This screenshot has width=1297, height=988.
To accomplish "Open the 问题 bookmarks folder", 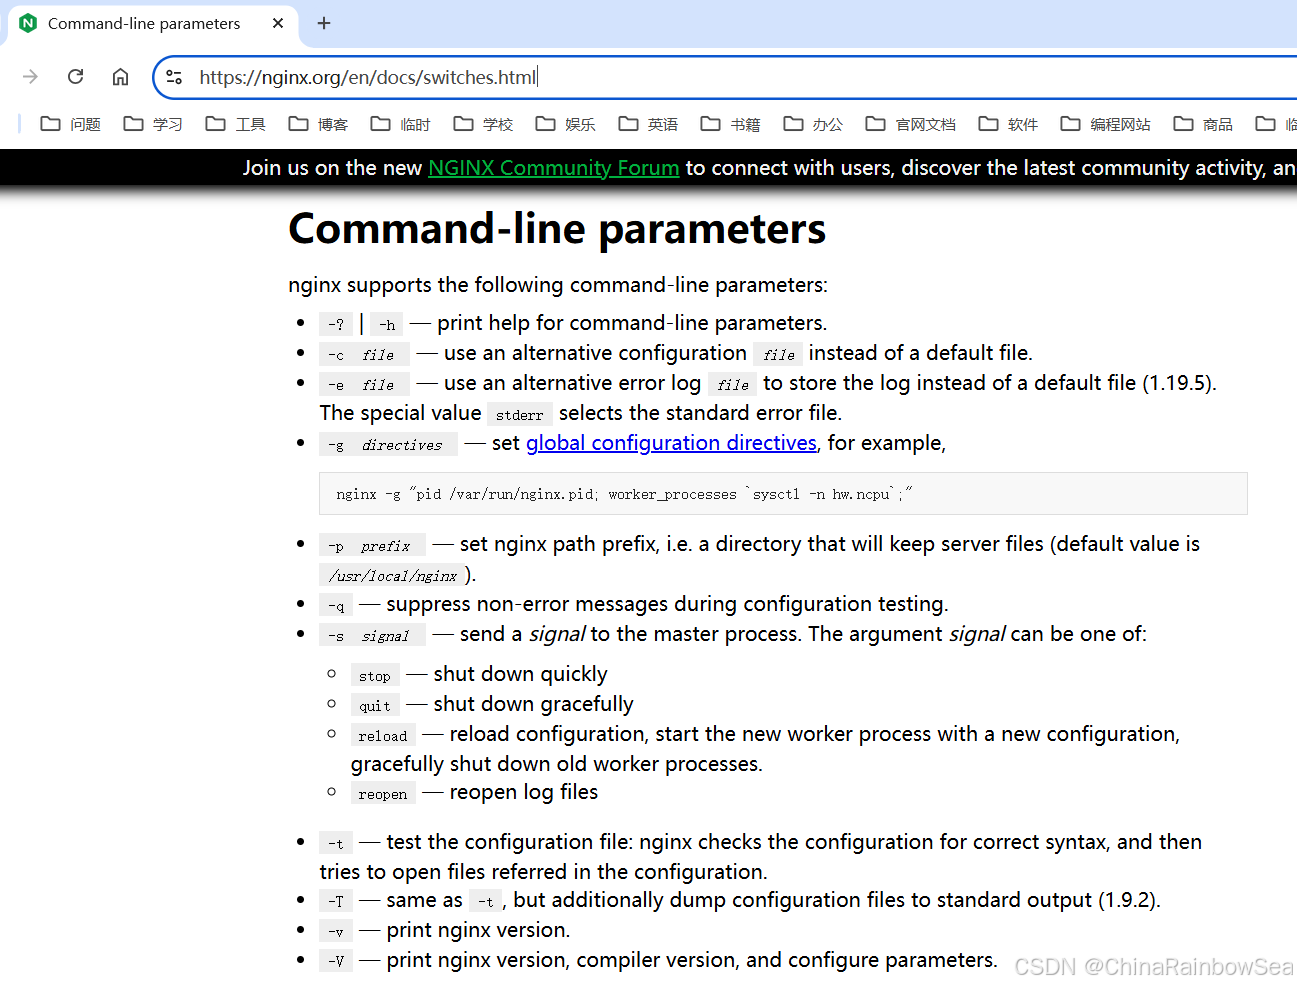I will [71, 124].
